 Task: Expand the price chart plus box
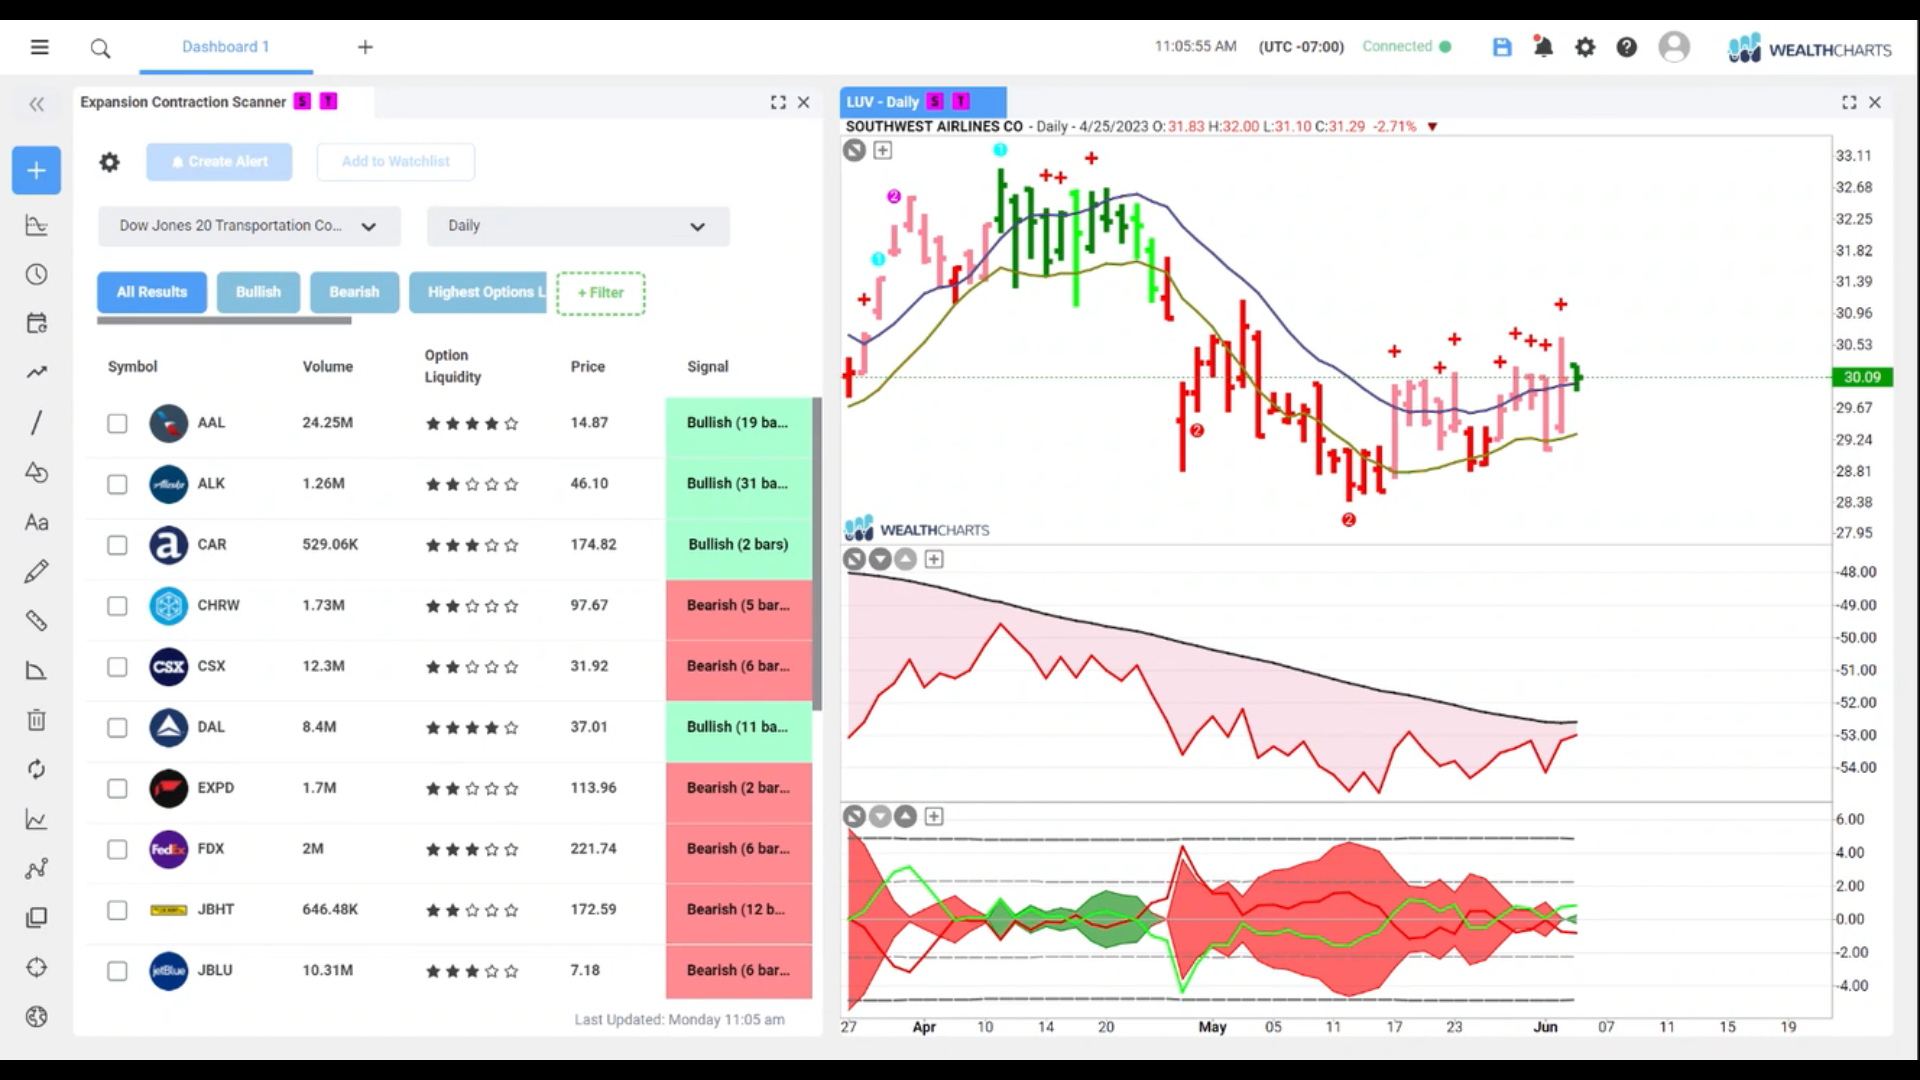coord(882,150)
